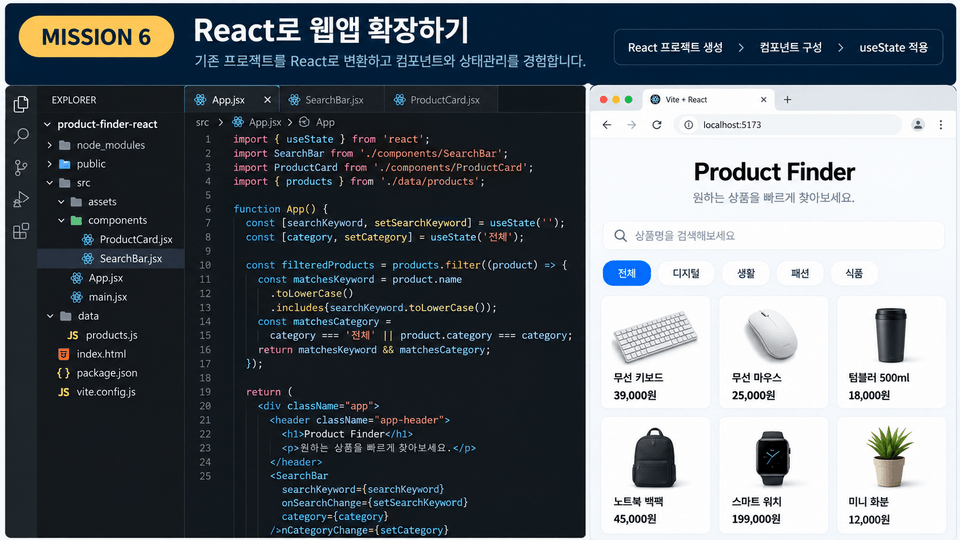Open the 무선 마우스 product card
Image resolution: width=960 pixels, height=540 pixels.
click(x=773, y=352)
